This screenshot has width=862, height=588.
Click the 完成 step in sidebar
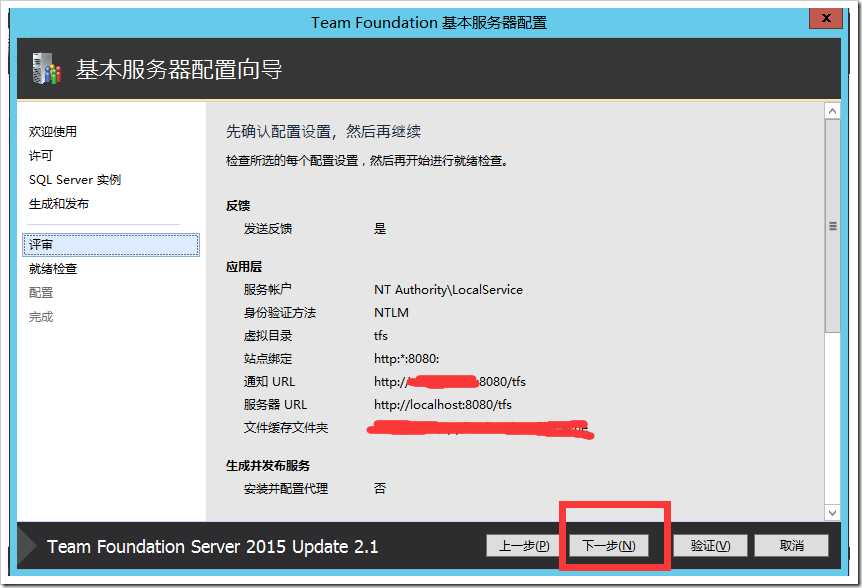coord(41,317)
